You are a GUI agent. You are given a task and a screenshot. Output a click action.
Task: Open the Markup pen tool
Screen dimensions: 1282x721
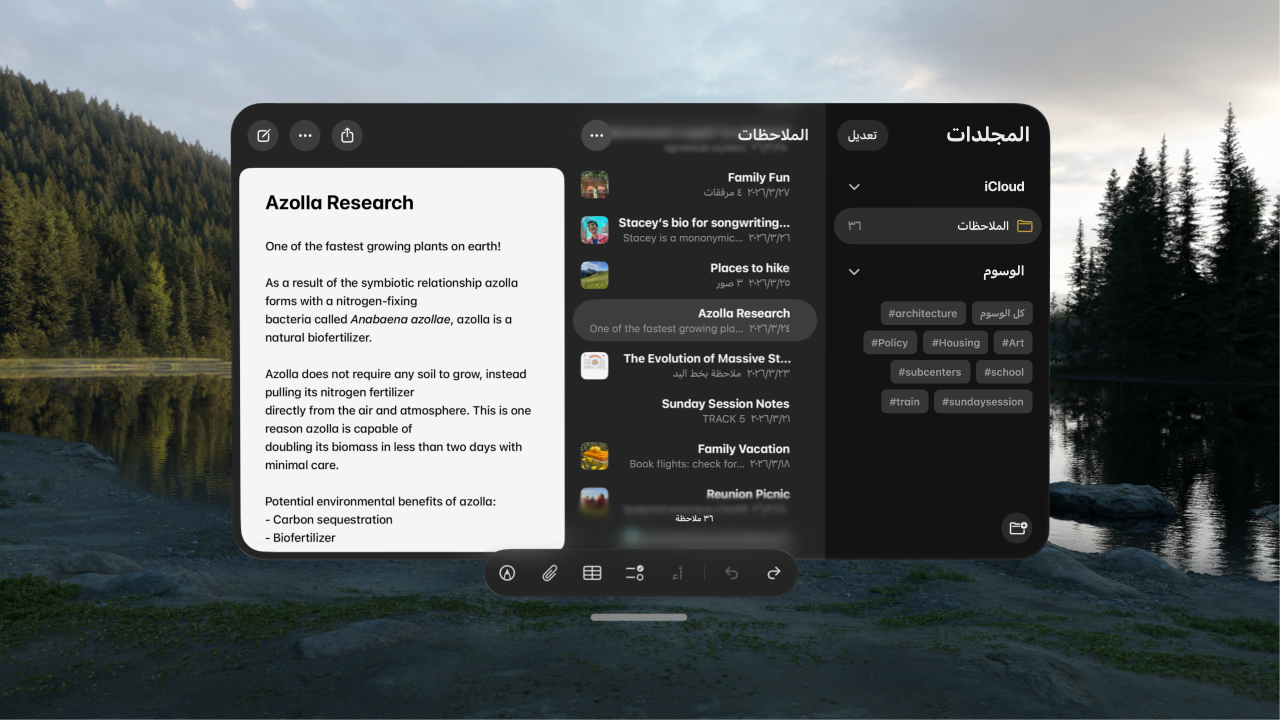click(507, 573)
